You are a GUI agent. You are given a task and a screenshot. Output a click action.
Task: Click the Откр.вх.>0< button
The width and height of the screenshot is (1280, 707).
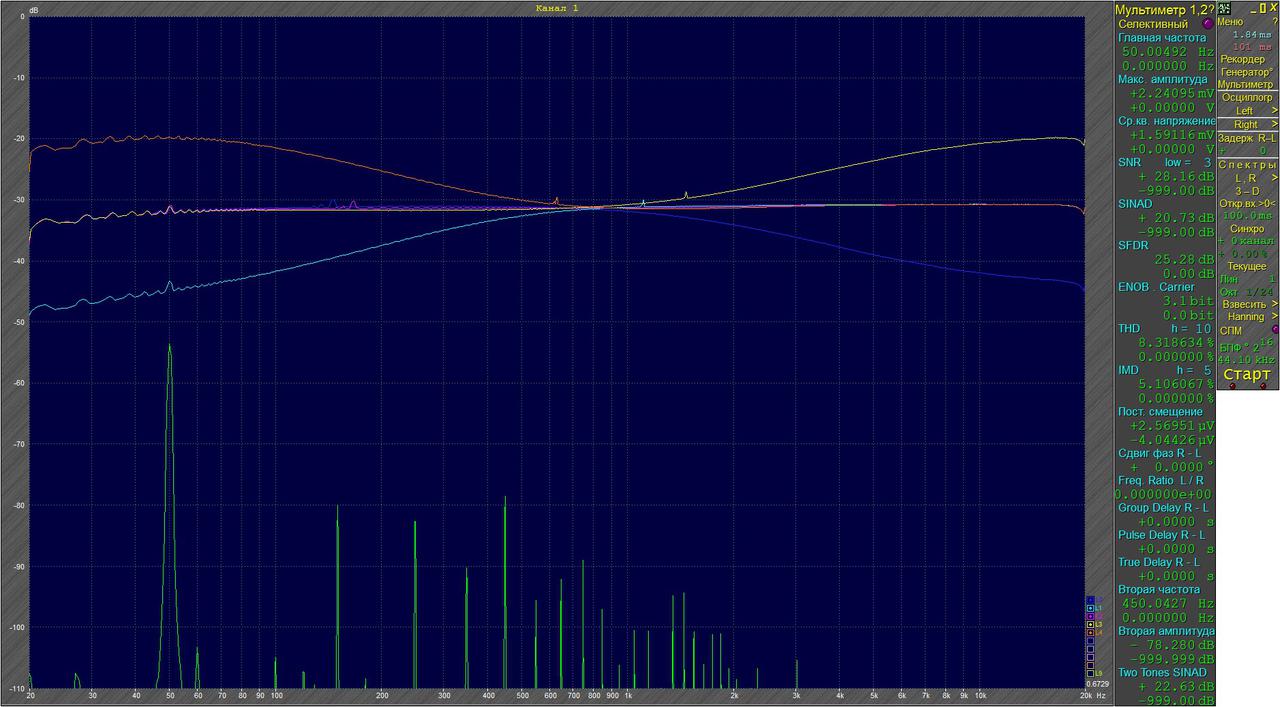1246,203
